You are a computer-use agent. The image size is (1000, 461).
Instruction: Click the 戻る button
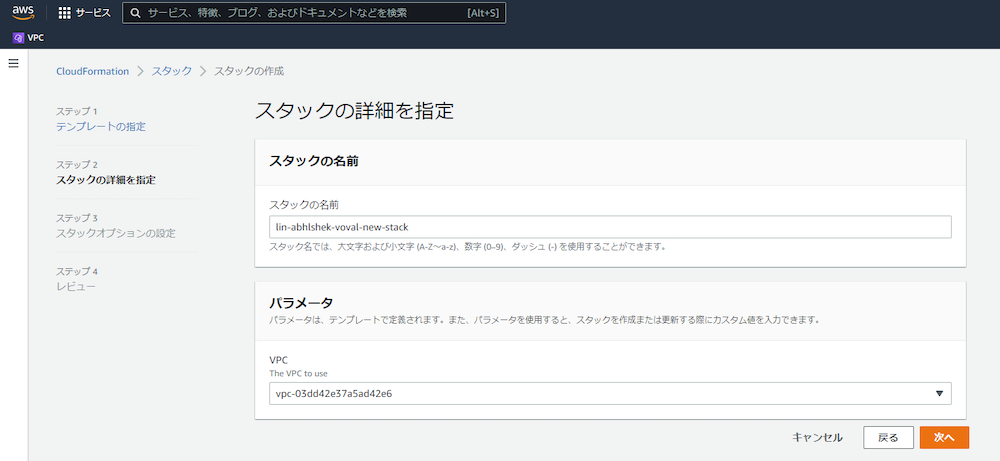point(887,437)
